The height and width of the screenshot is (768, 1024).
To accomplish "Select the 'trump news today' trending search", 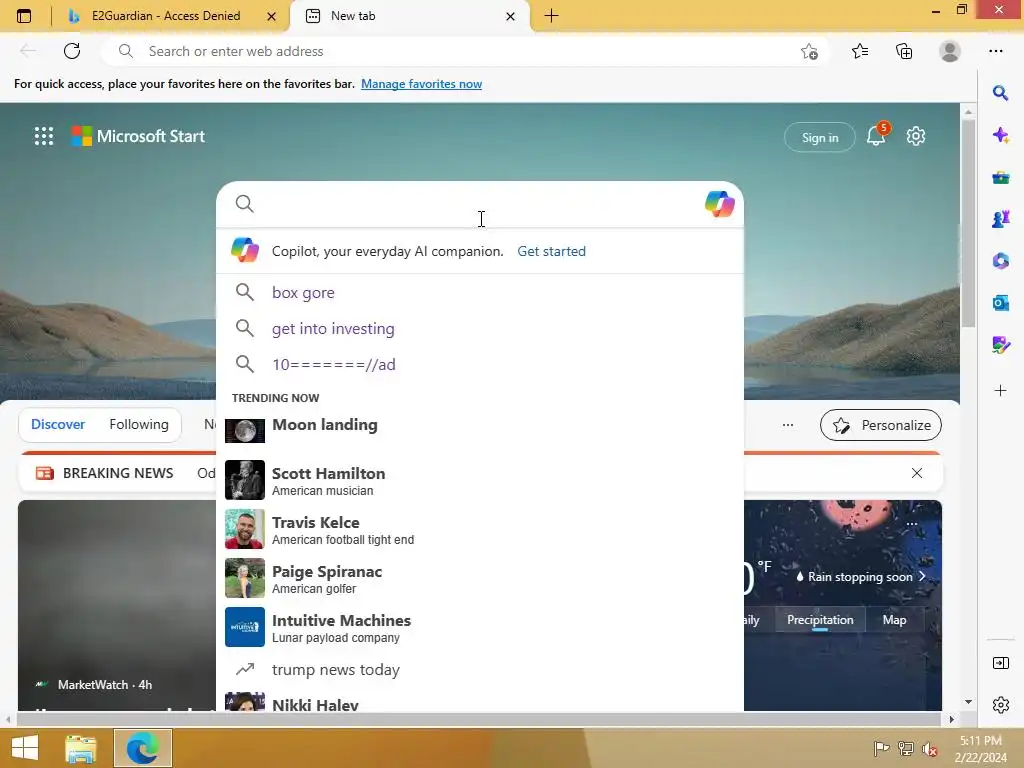I will [480, 669].
